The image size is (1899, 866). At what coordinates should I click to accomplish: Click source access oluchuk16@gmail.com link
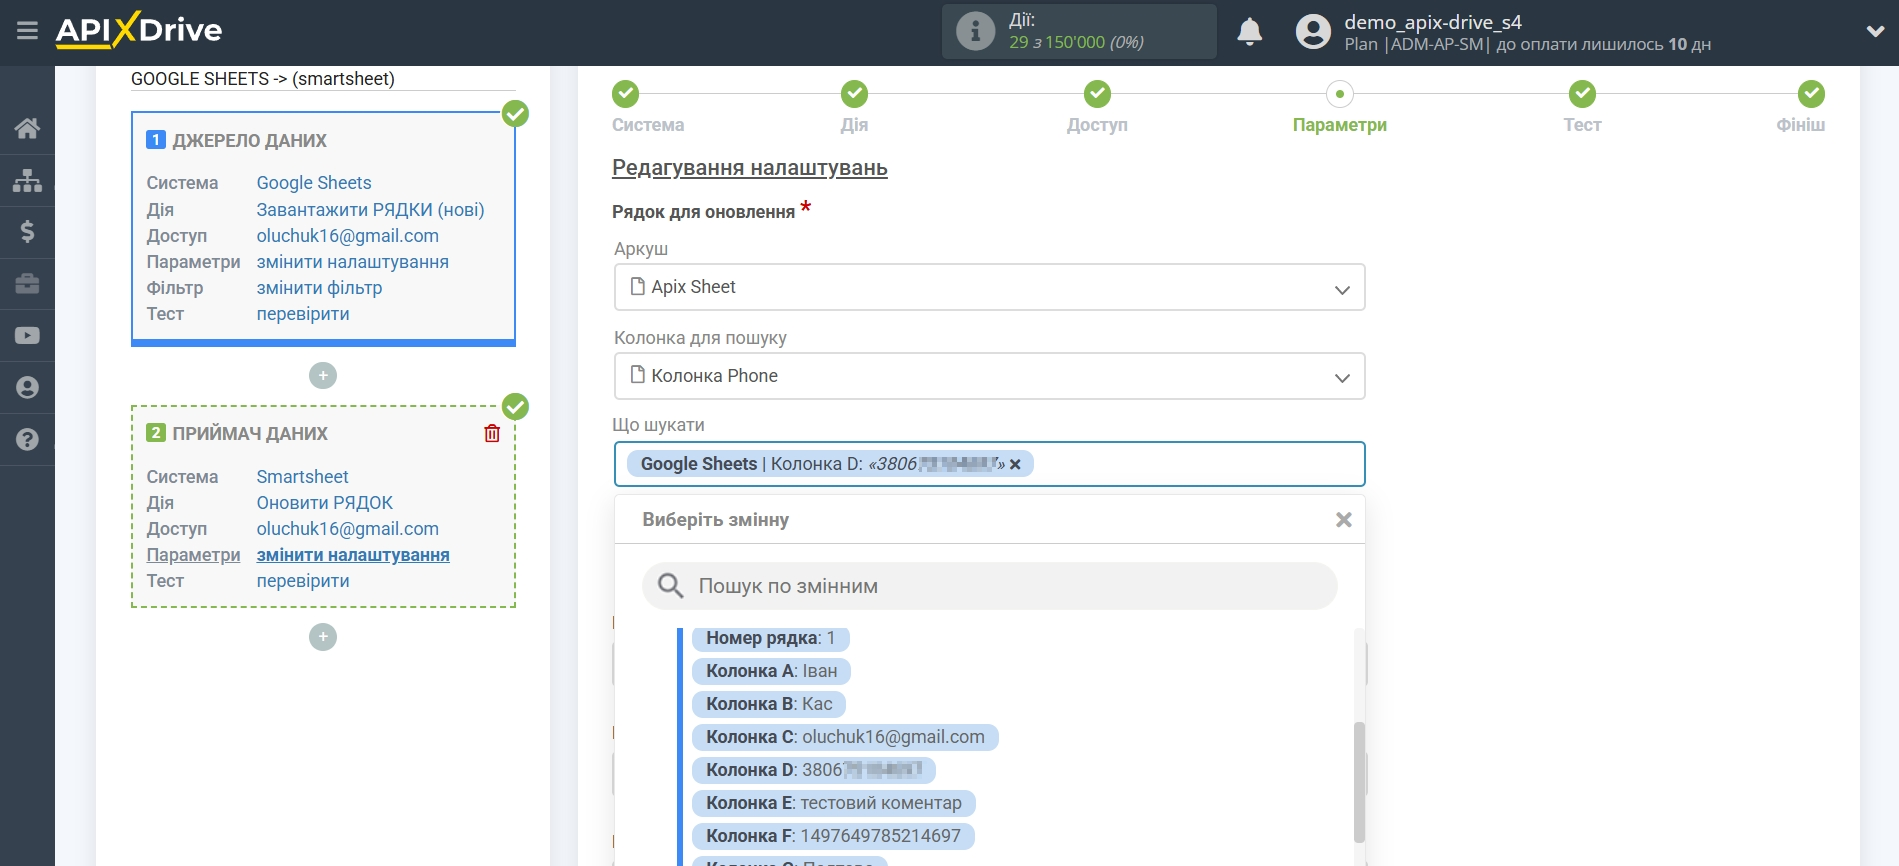point(347,236)
